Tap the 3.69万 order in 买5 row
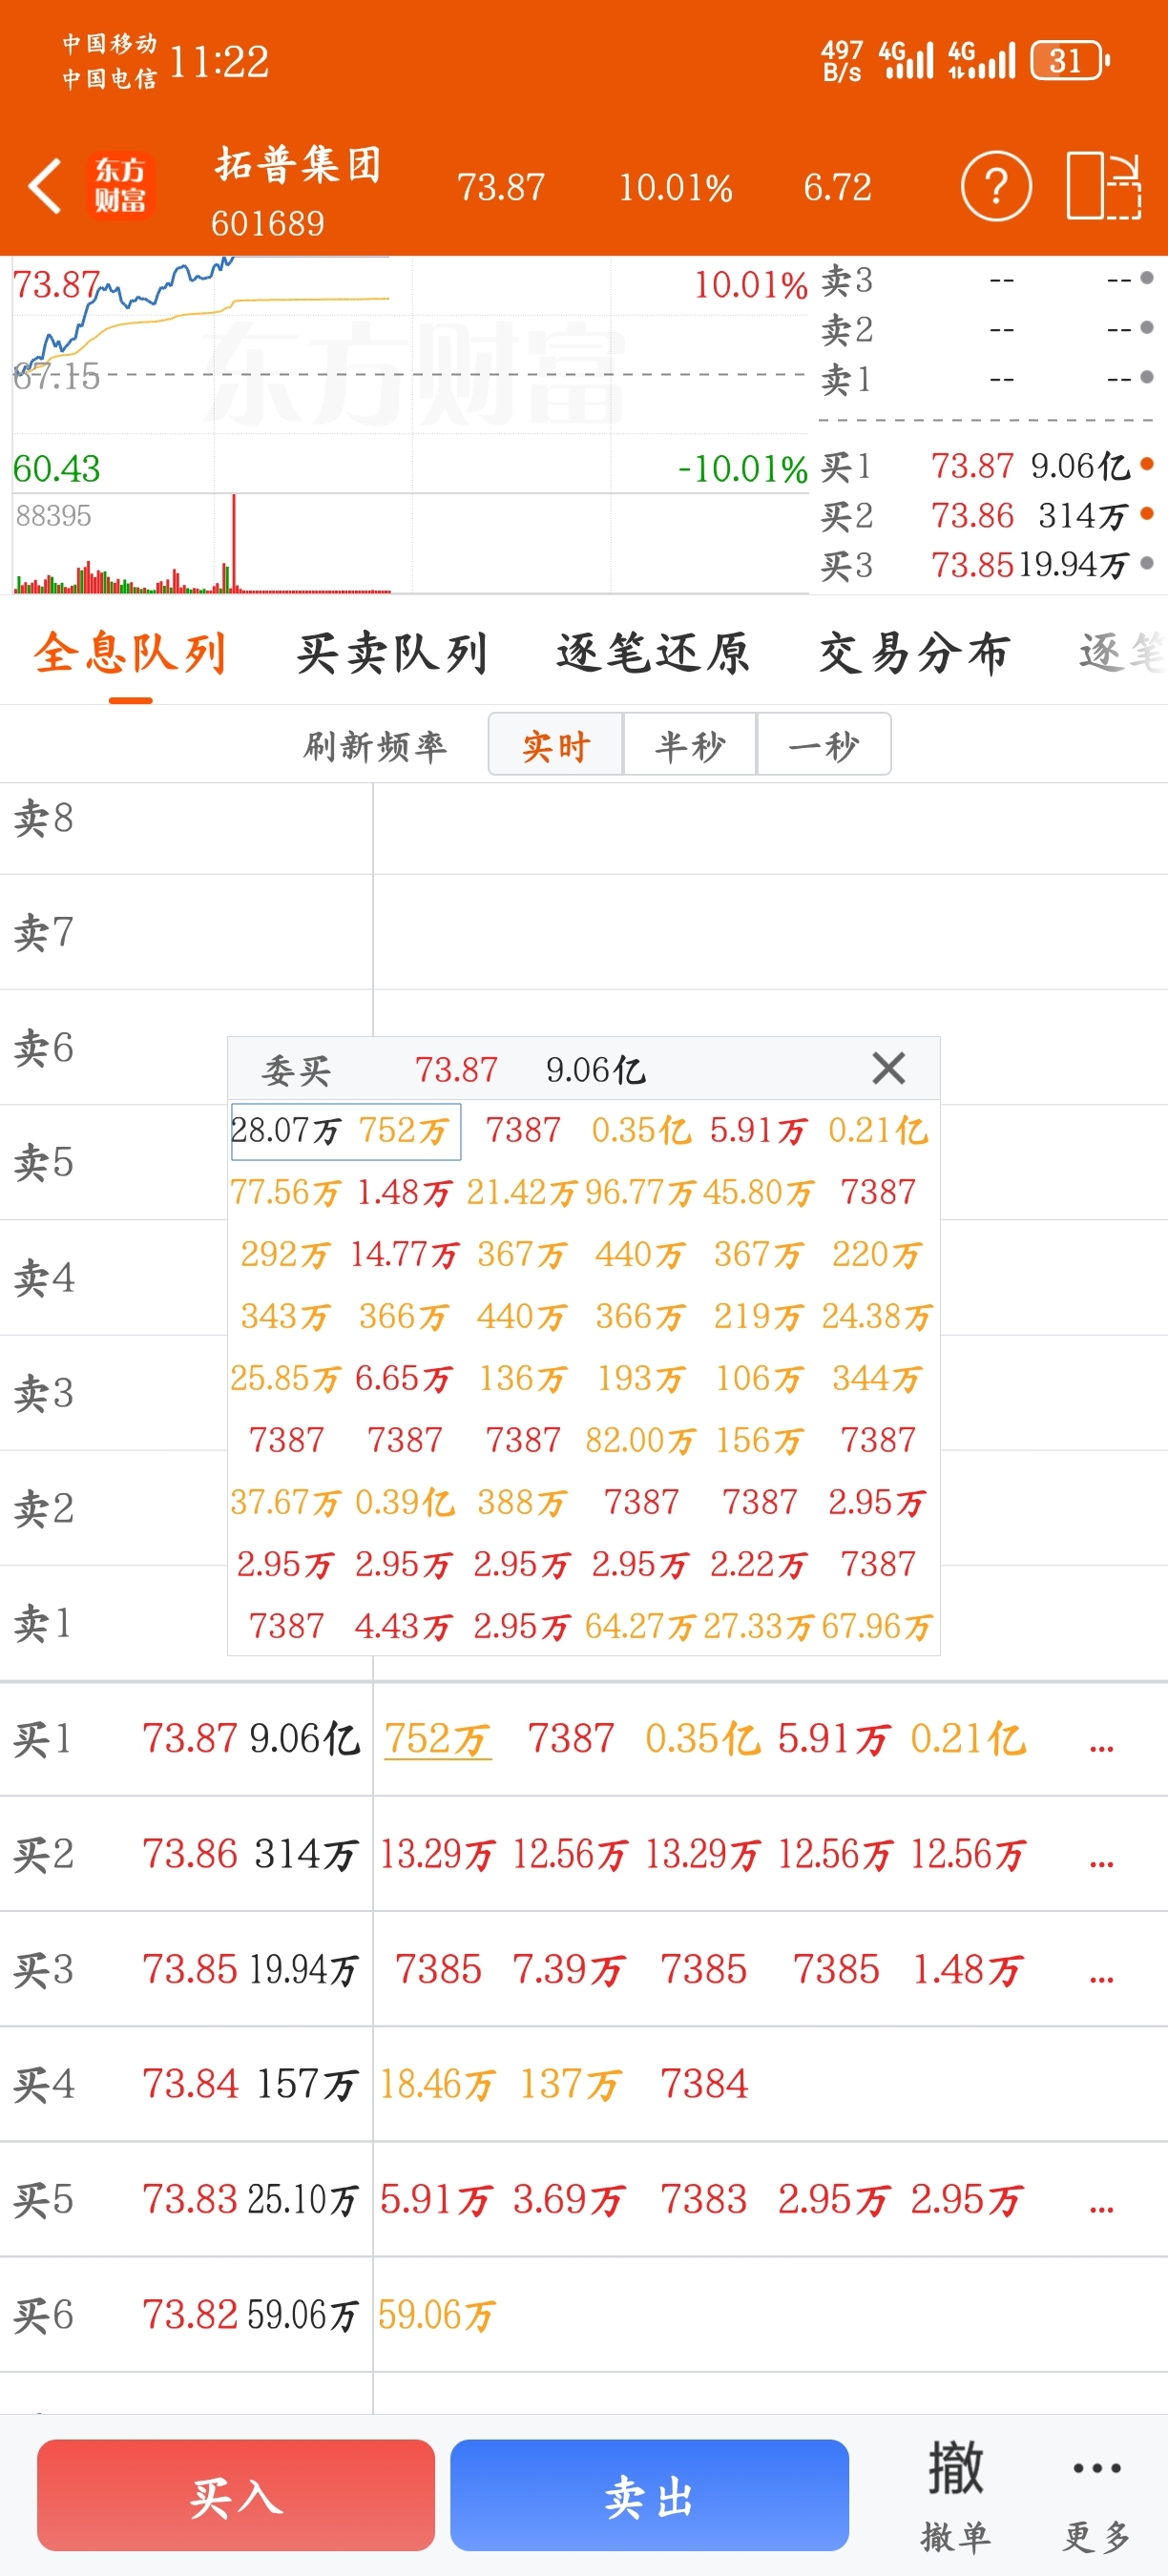Image resolution: width=1168 pixels, height=2576 pixels. tap(568, 2200)
